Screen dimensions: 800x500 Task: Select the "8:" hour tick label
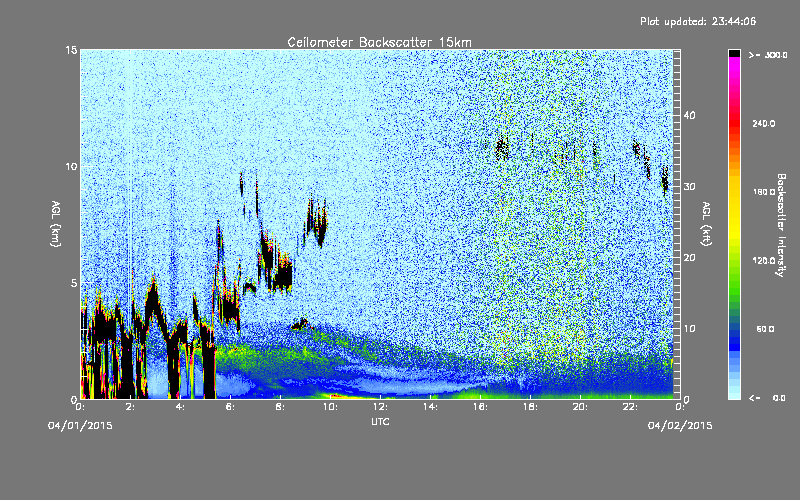pos(280,407)
